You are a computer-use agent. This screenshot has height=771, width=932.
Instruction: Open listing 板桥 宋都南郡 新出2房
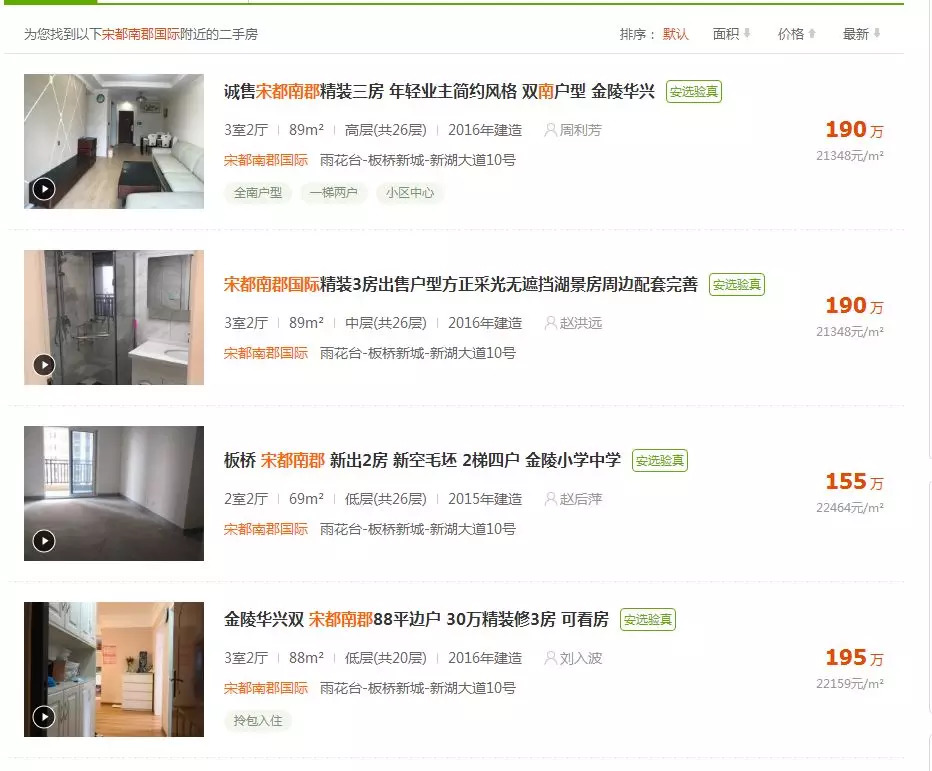tap(422, 460)
